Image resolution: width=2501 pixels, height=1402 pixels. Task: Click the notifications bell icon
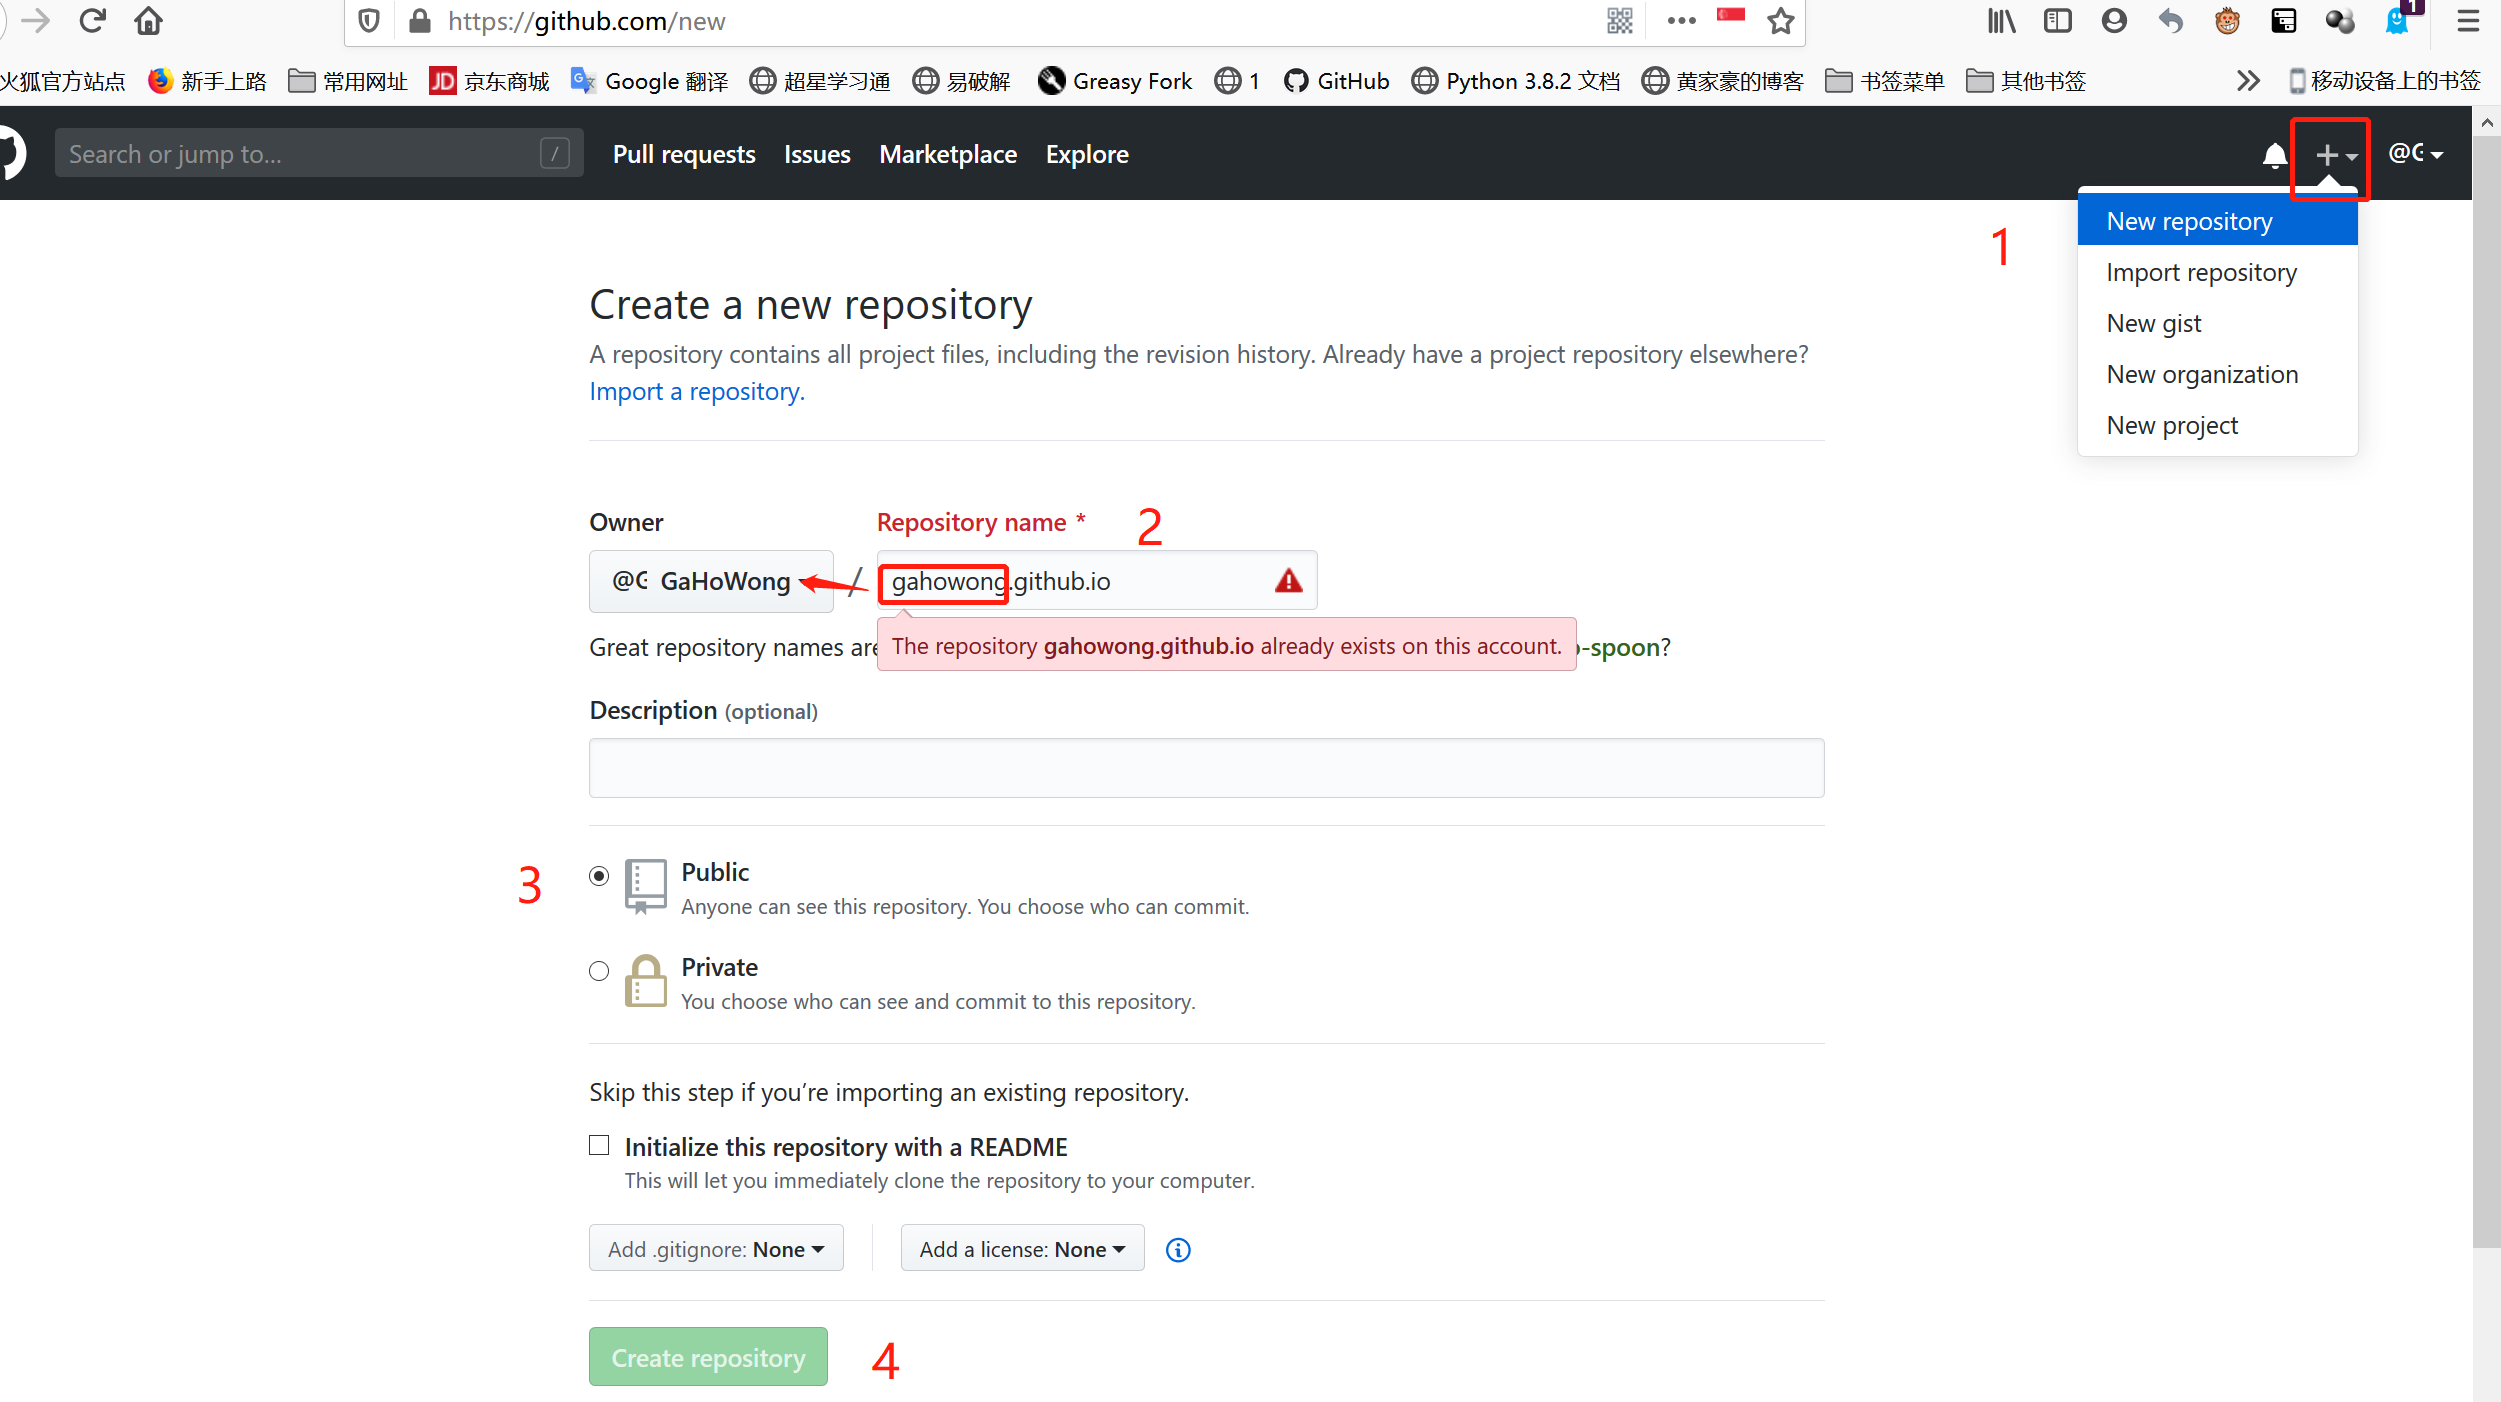pyautogui.click(x=2274, y=155)
